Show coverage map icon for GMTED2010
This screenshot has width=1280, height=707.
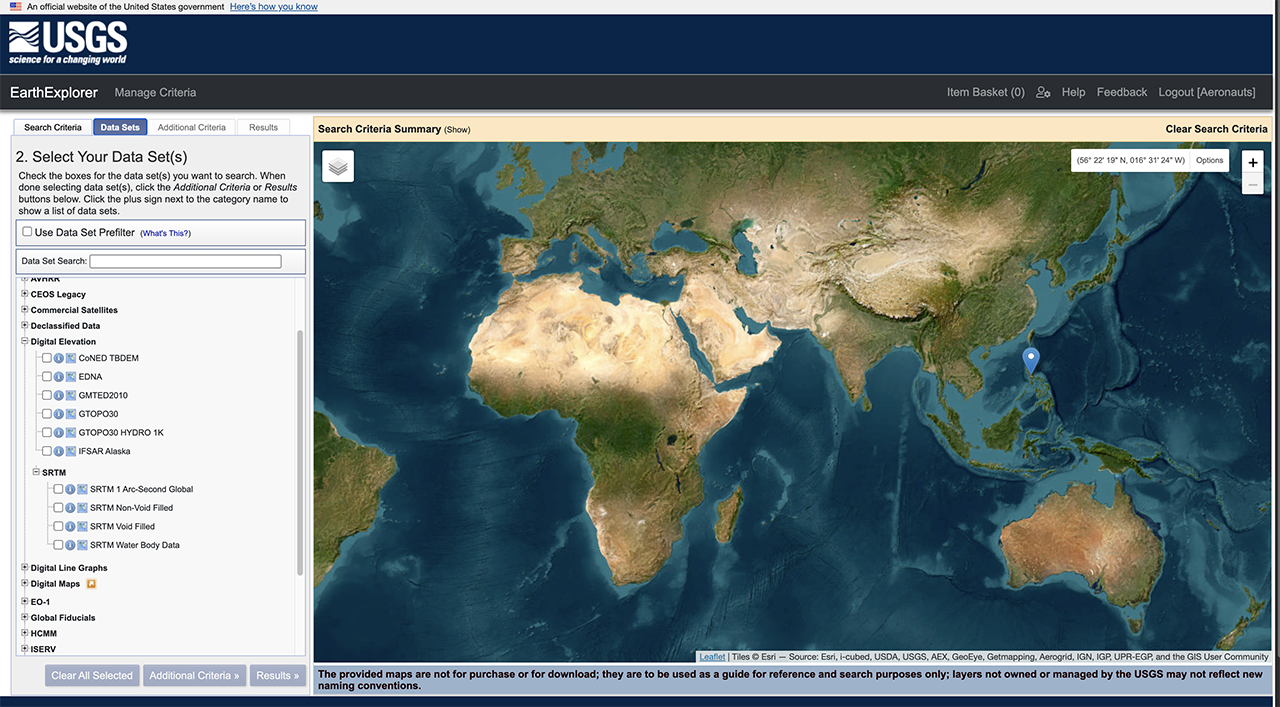[x=71, y=396]
